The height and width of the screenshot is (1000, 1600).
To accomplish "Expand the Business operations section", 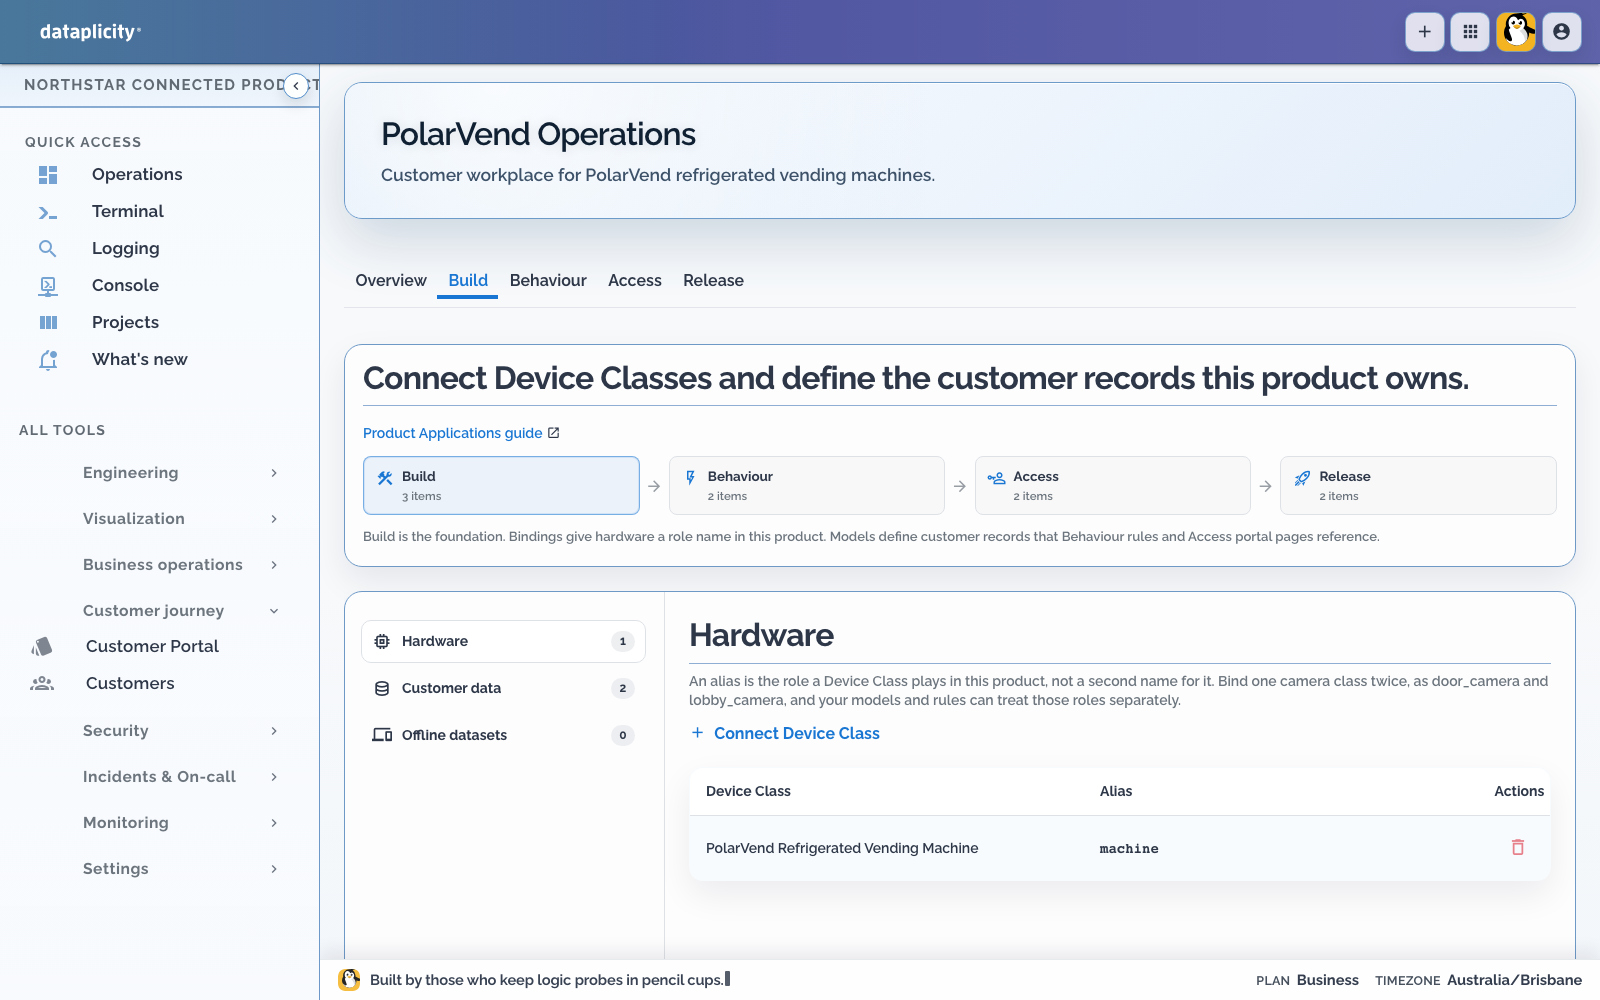I will point(180,565).
